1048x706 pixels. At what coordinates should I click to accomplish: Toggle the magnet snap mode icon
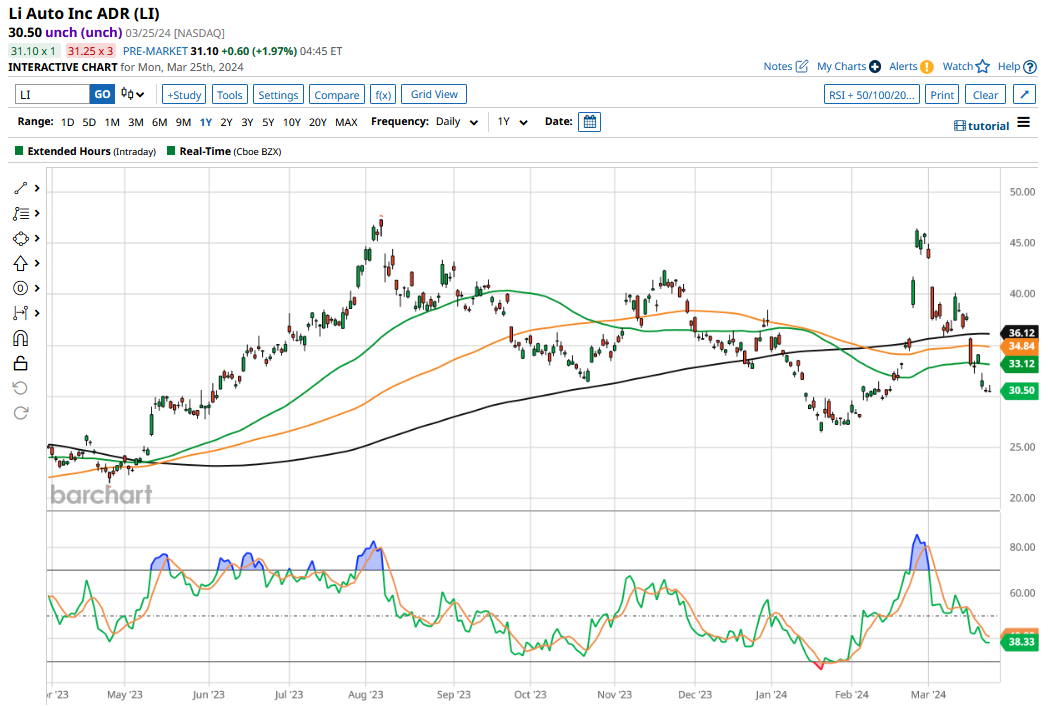coord(20,338)
